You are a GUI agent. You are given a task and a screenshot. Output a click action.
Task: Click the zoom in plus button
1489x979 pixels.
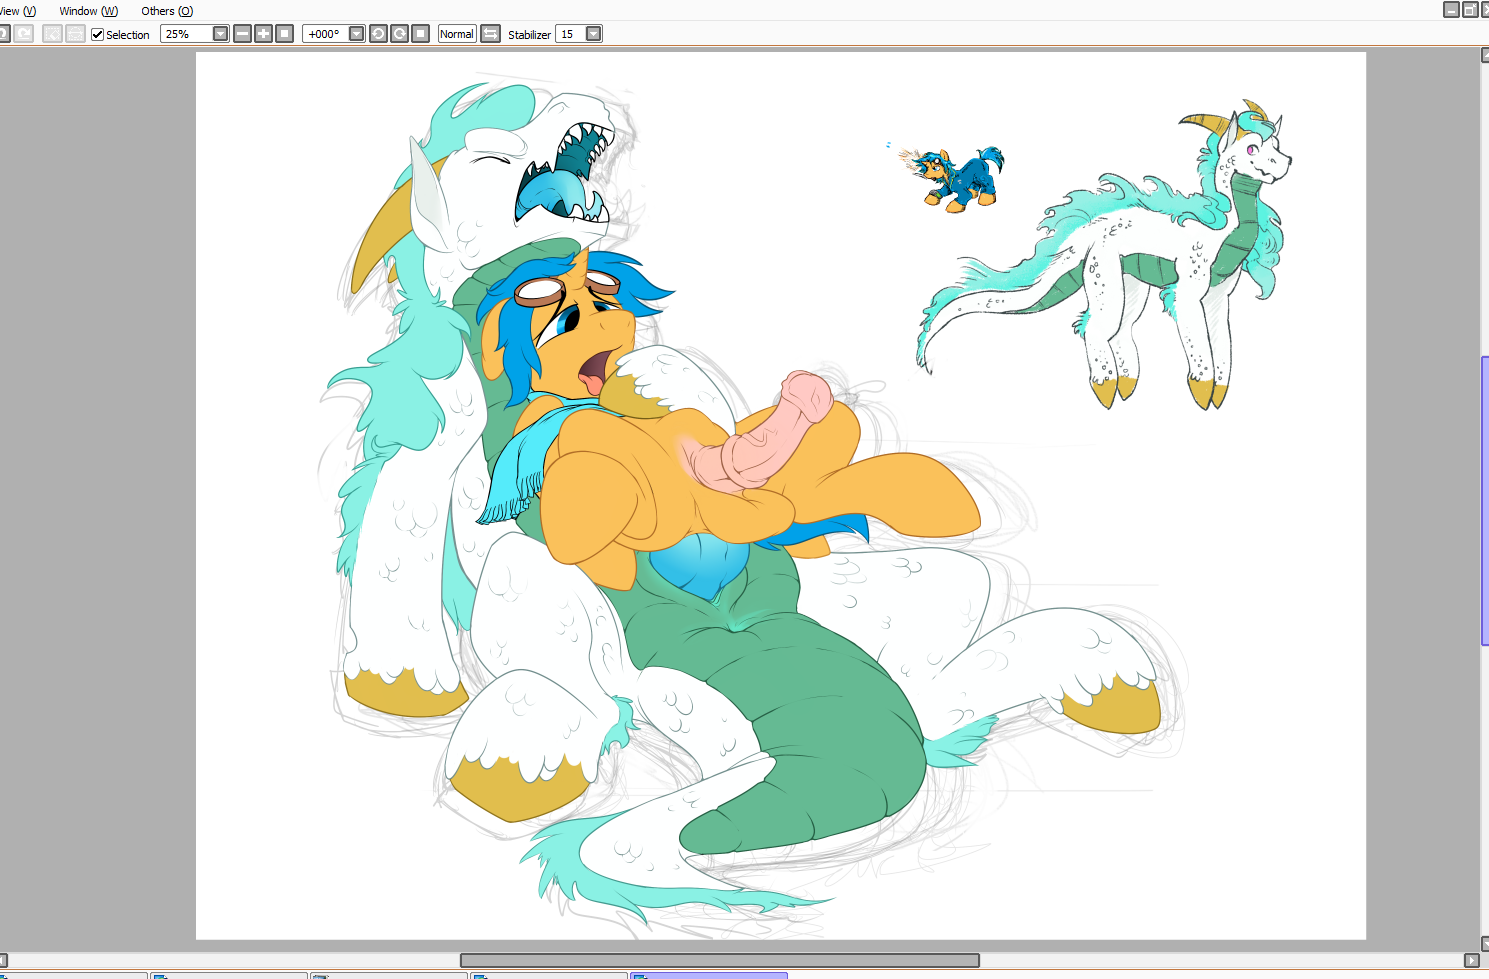pos(263,34)
